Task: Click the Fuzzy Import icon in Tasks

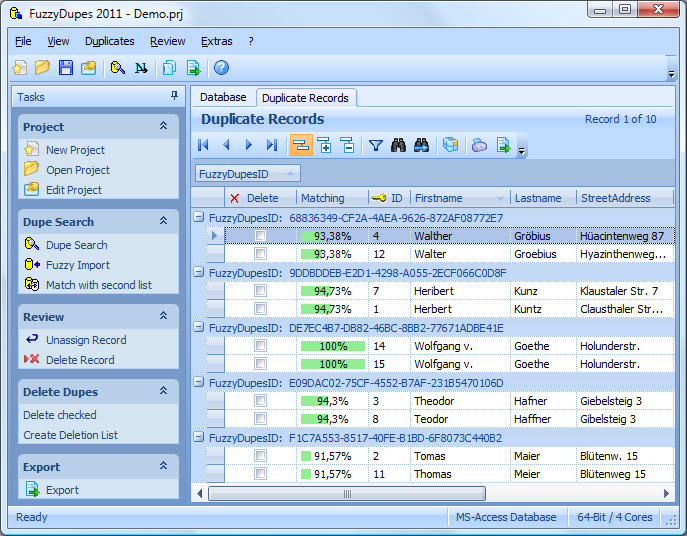Action: coord(32,264)
